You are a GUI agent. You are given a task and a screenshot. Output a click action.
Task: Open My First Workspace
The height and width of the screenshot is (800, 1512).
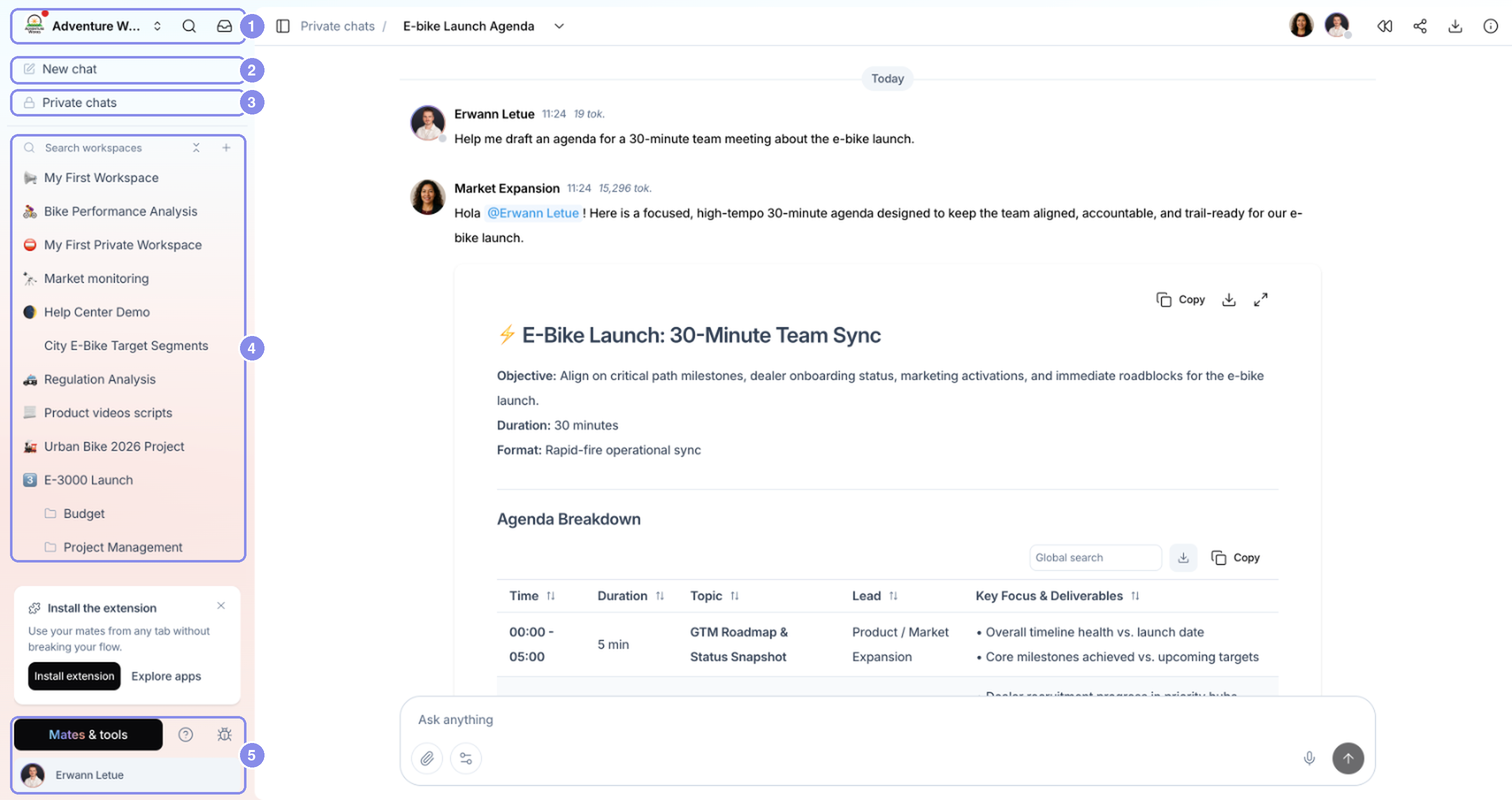point(127,177)
